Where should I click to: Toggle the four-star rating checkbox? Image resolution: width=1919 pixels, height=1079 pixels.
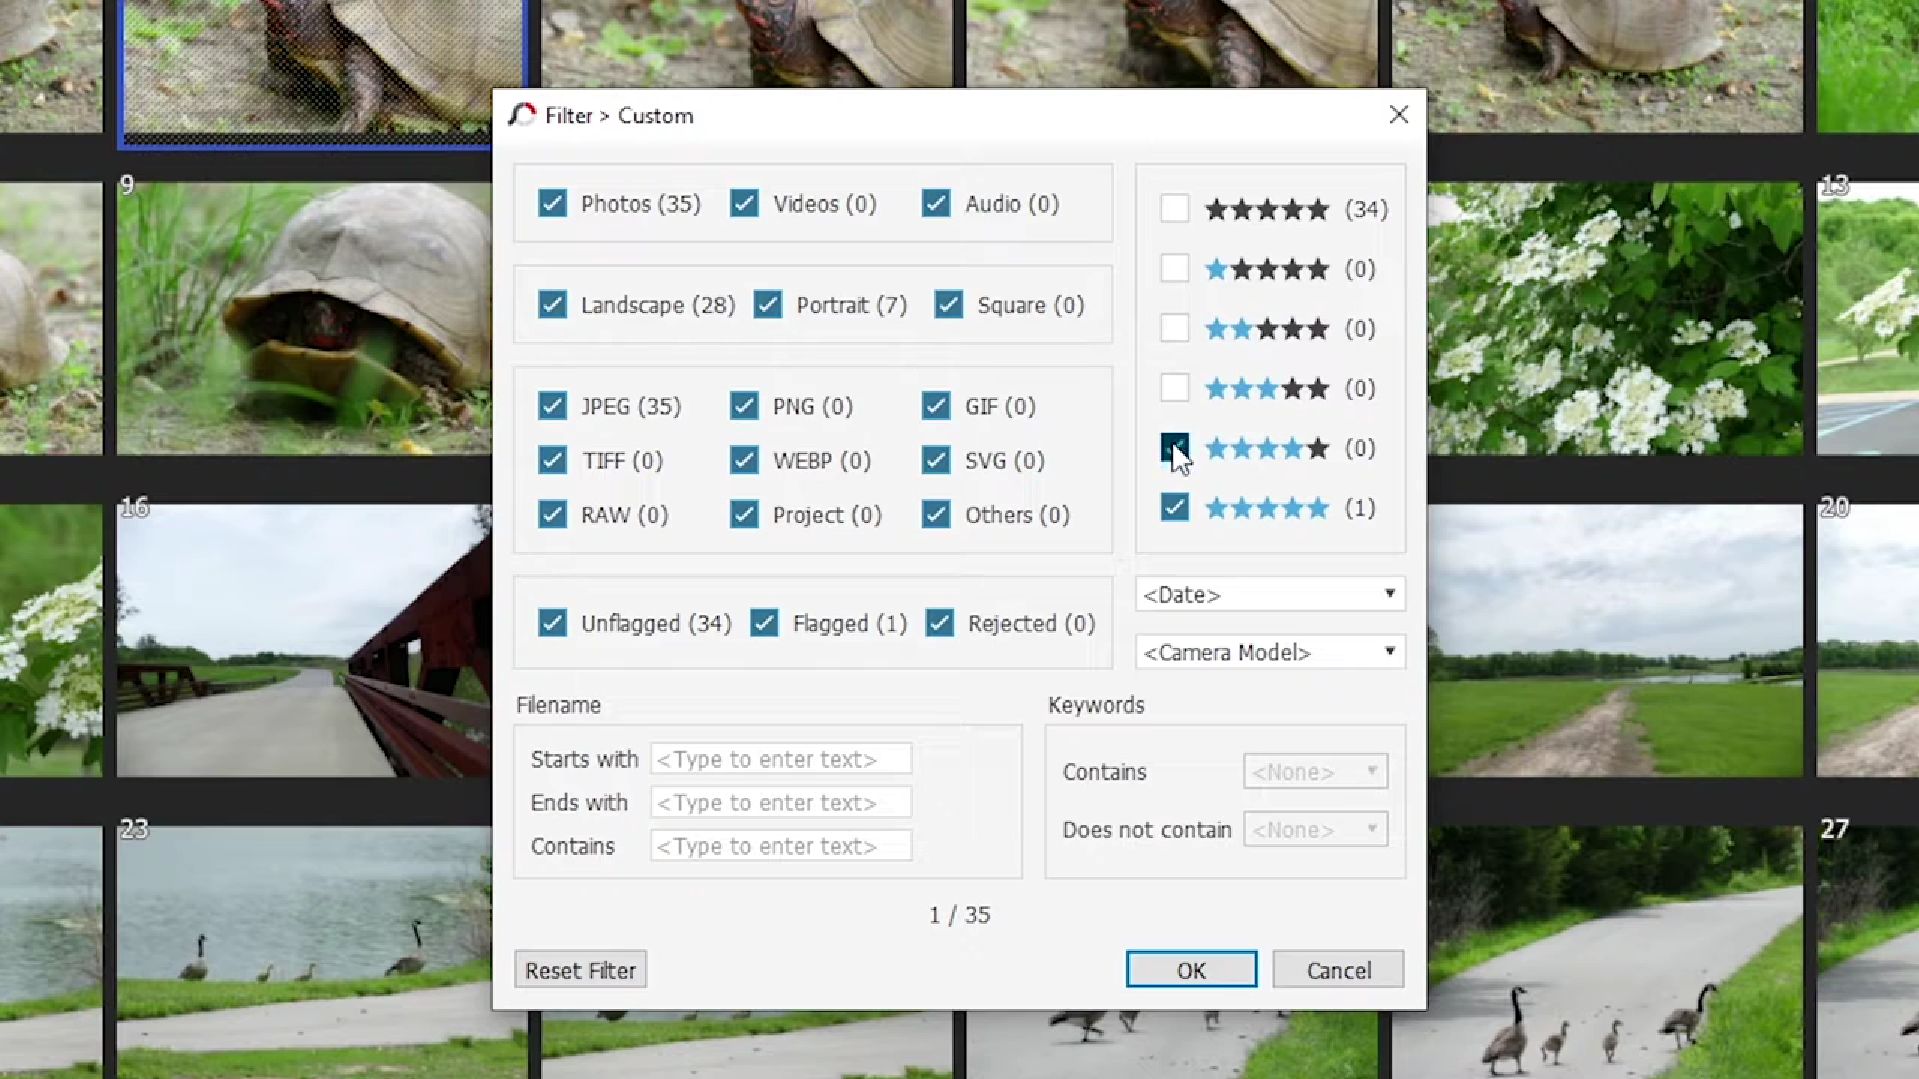(1175, 448)
